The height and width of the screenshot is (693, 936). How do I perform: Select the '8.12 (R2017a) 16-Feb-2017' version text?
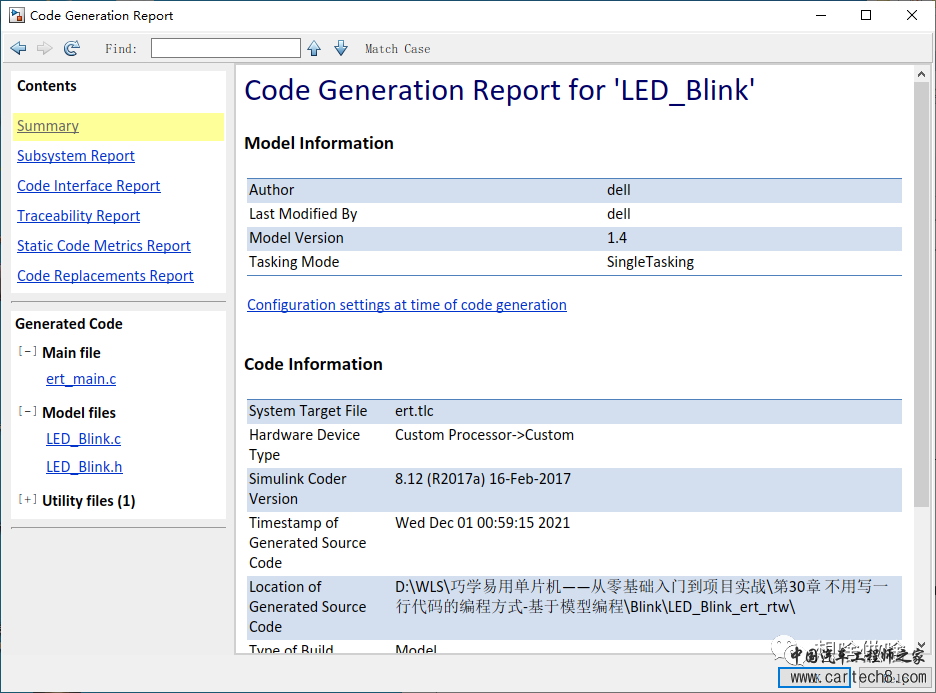483,479
